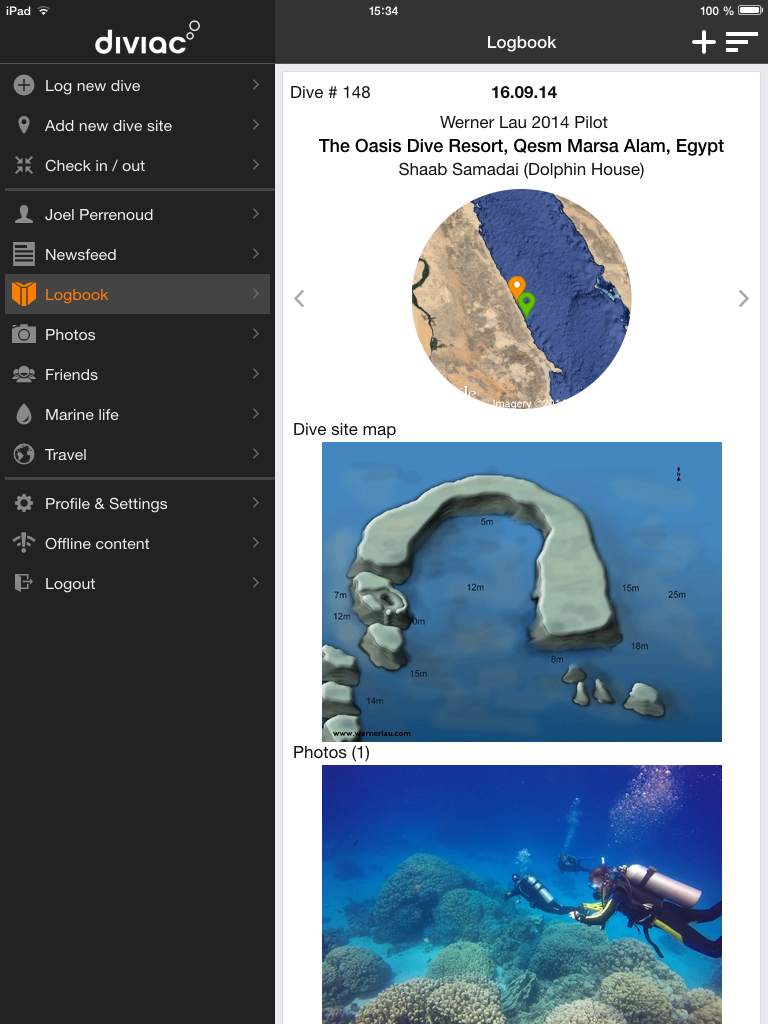Image resolution: width=768 pixels, height=1024 pixels.
Task: Tap the Dive # 148 label
Action: tap(330, 92)
